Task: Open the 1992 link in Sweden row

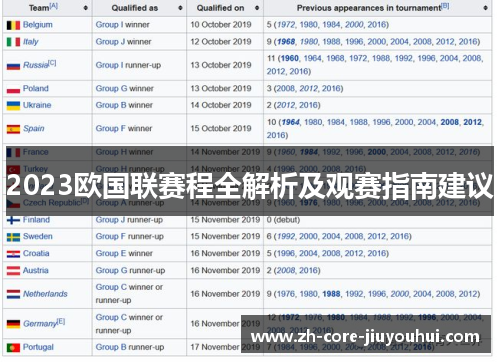Action: (x=286, y=237)
